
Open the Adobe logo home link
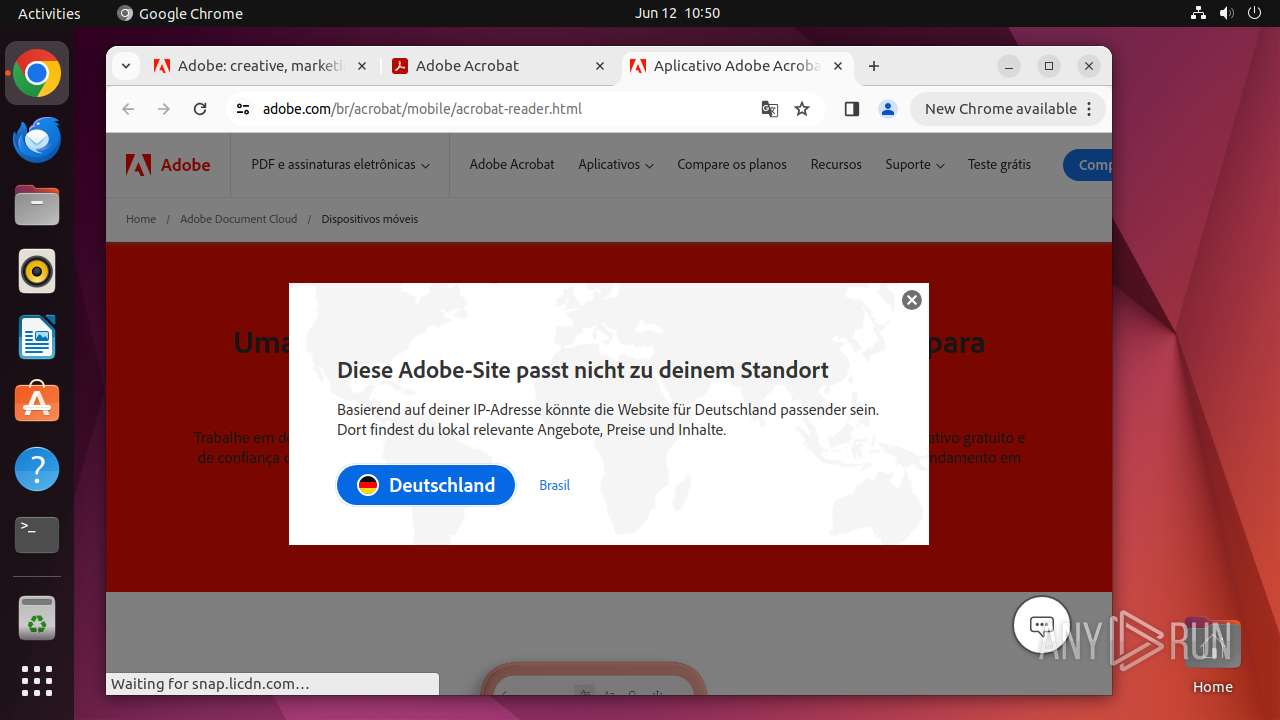tap(168, 165)
